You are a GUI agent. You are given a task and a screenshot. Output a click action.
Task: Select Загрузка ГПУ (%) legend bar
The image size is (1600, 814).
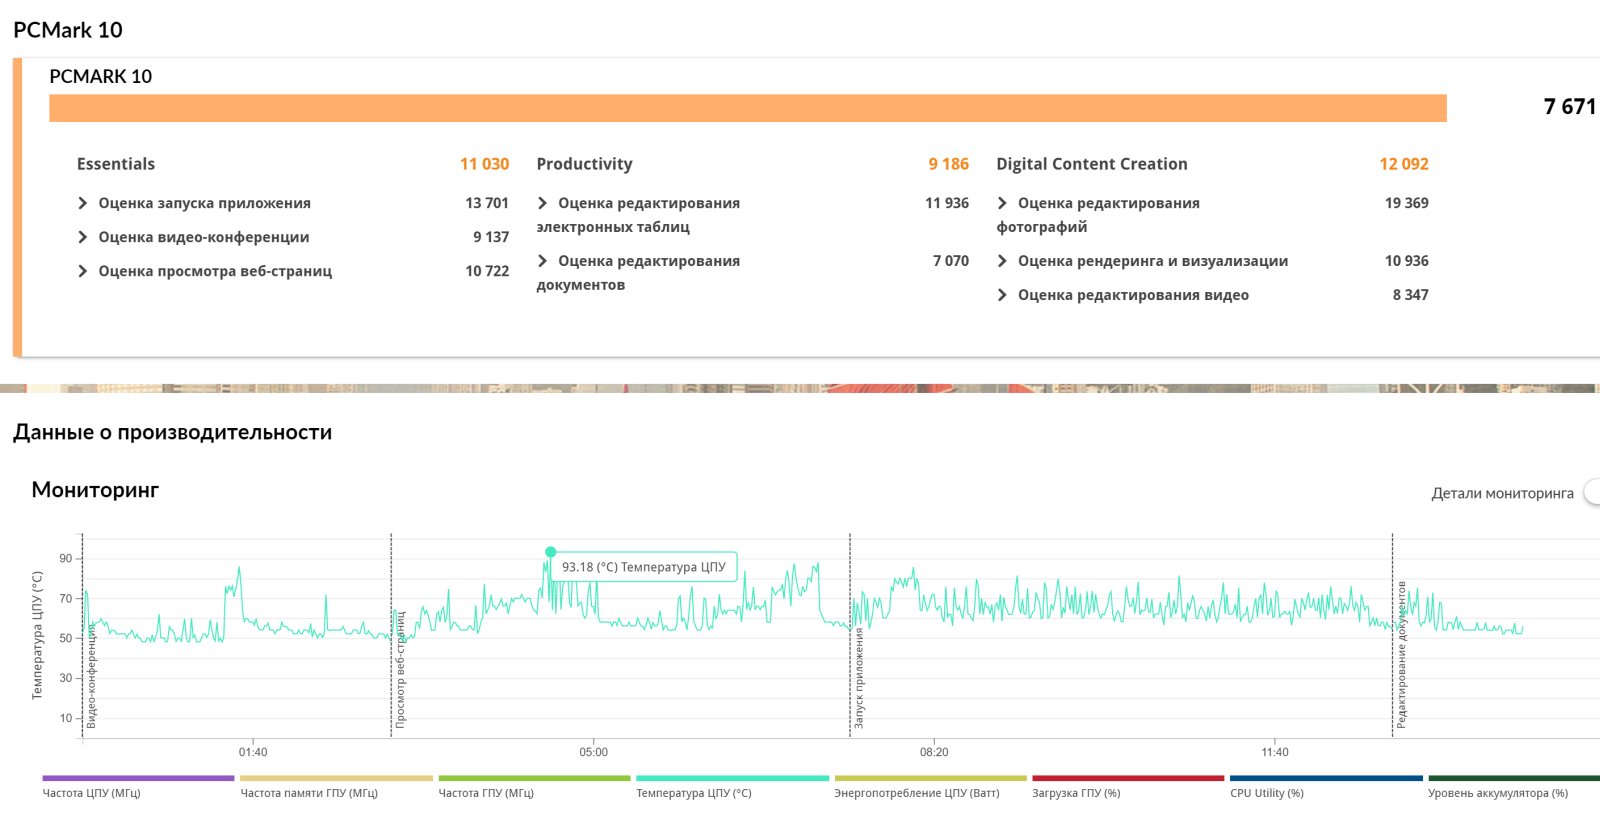(x=1128, y=778)
